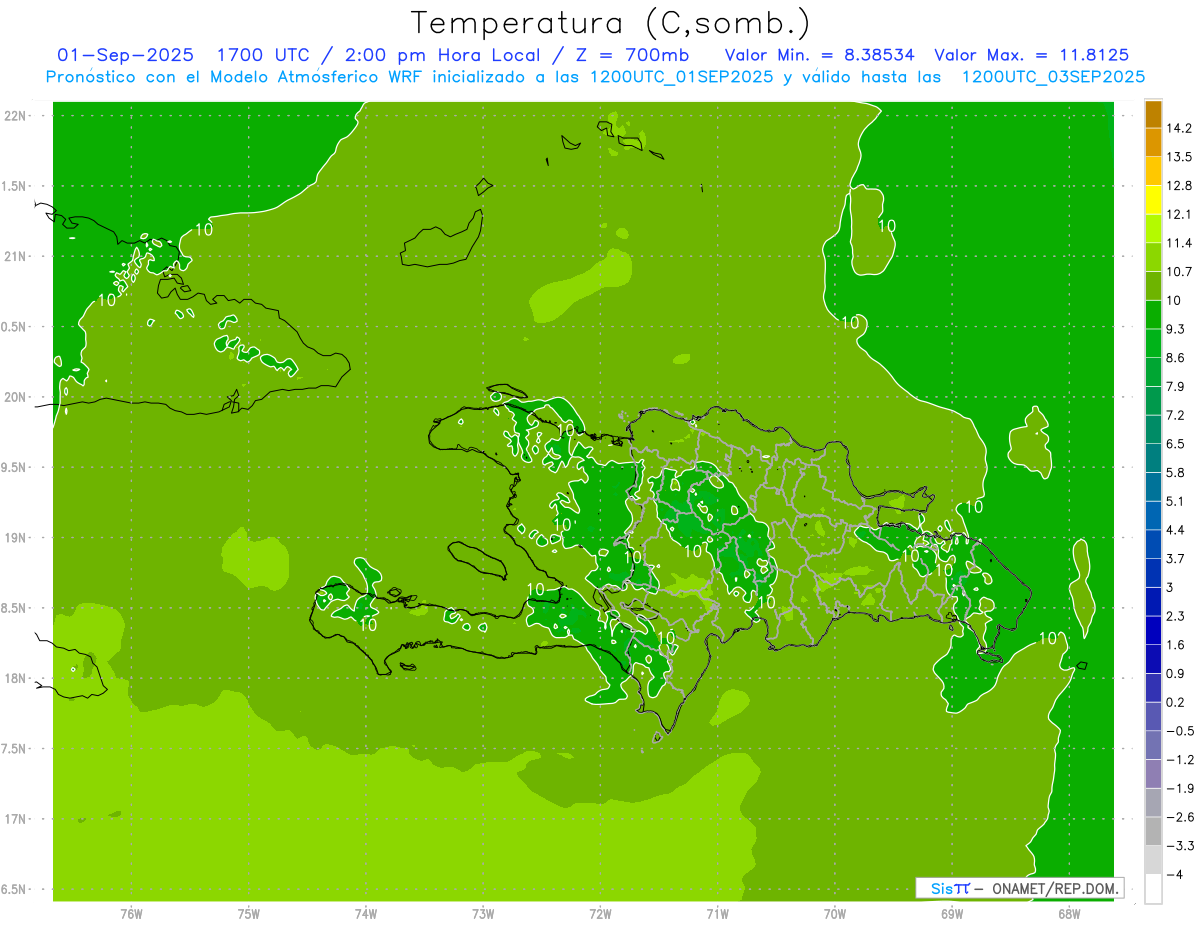The image size is (1200, 927).
Task: Click the 12.8 colorbar value
Action: pos(1178,186)
